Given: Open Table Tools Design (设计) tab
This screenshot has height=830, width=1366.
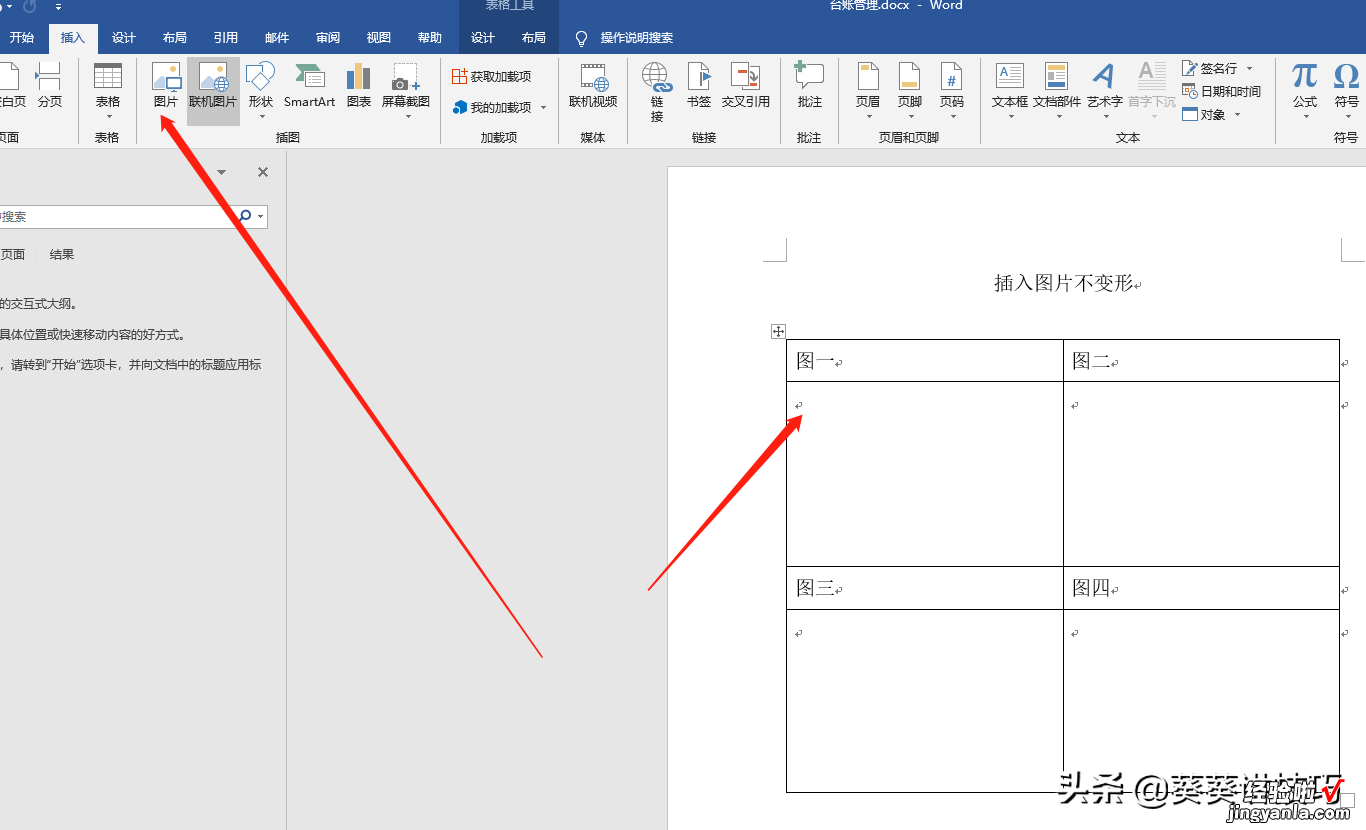Looking at the screenshot, I should pyautogui.click(x=483, y=38).
